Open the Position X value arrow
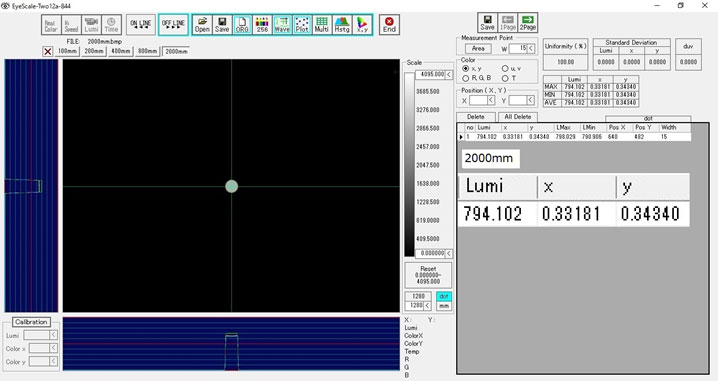The width and height of the screenshot is (718, 381). coord(491,100)
